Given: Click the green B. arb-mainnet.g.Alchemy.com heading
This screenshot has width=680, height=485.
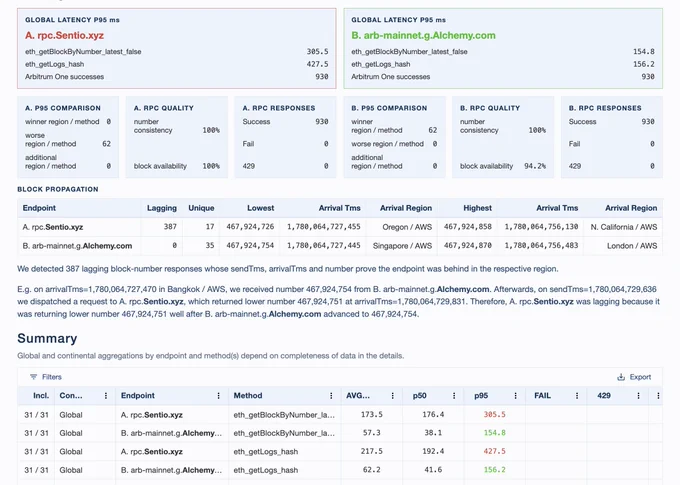Looking at the screenshot, I should 423,36.
